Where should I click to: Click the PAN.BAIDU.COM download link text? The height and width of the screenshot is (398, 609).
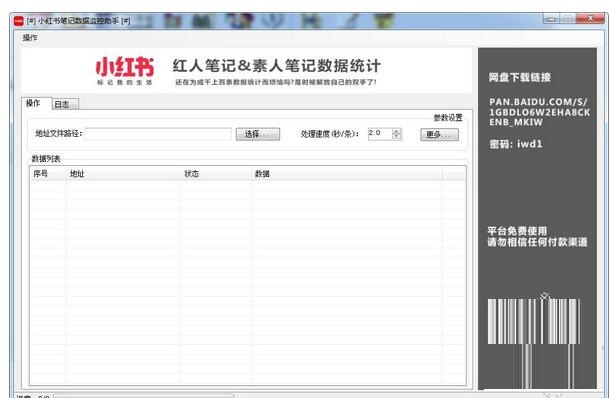[539, 112]
